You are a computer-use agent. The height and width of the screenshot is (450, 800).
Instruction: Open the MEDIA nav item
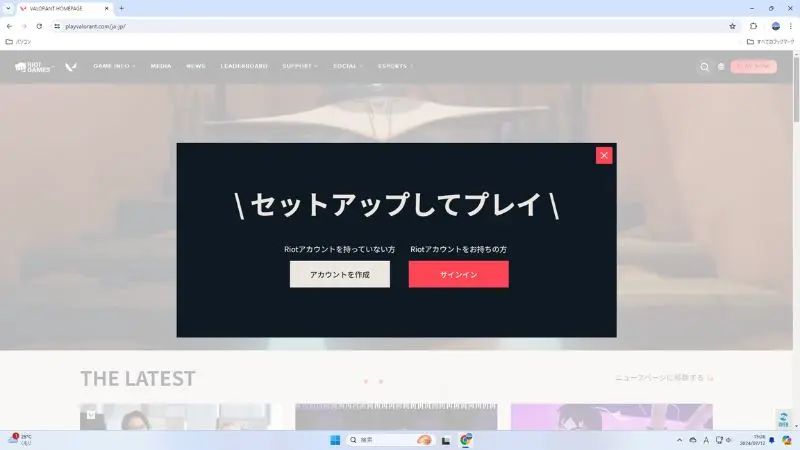coord(161,66)
